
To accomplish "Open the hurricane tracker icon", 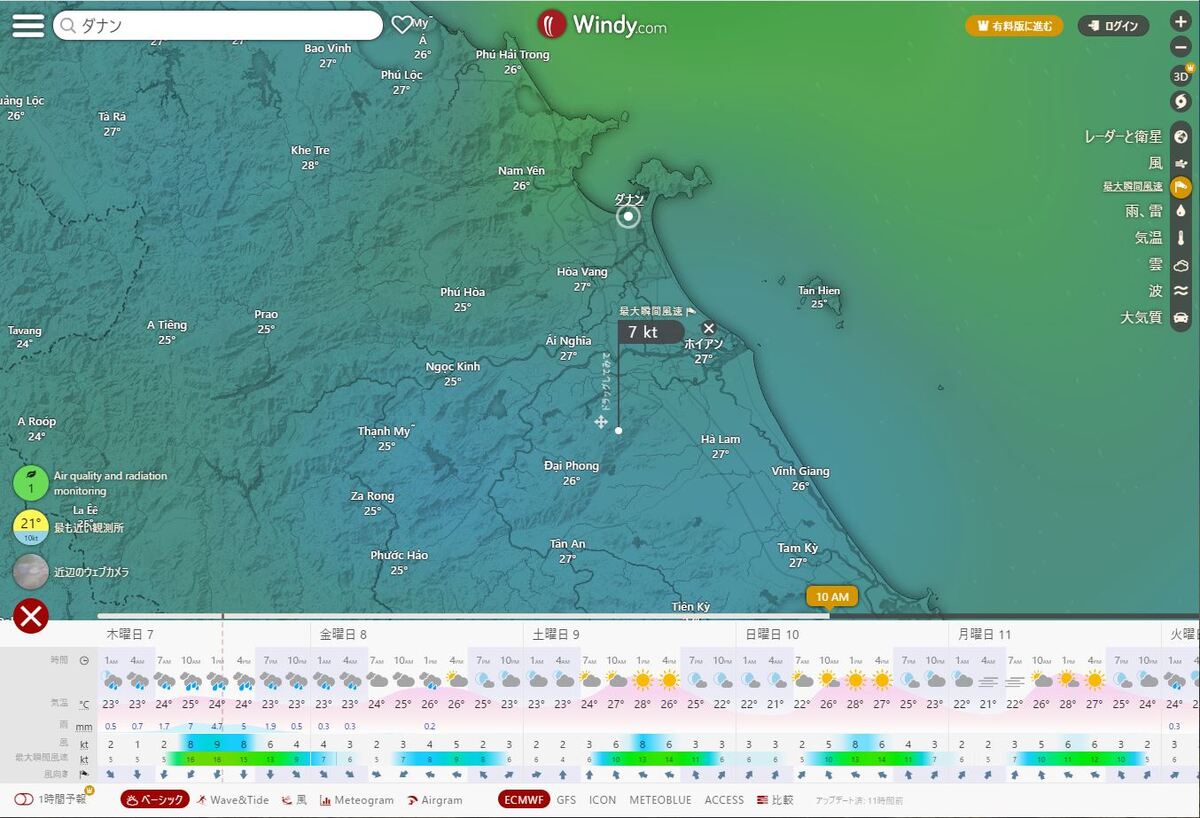I will (x=1180, y=102).
